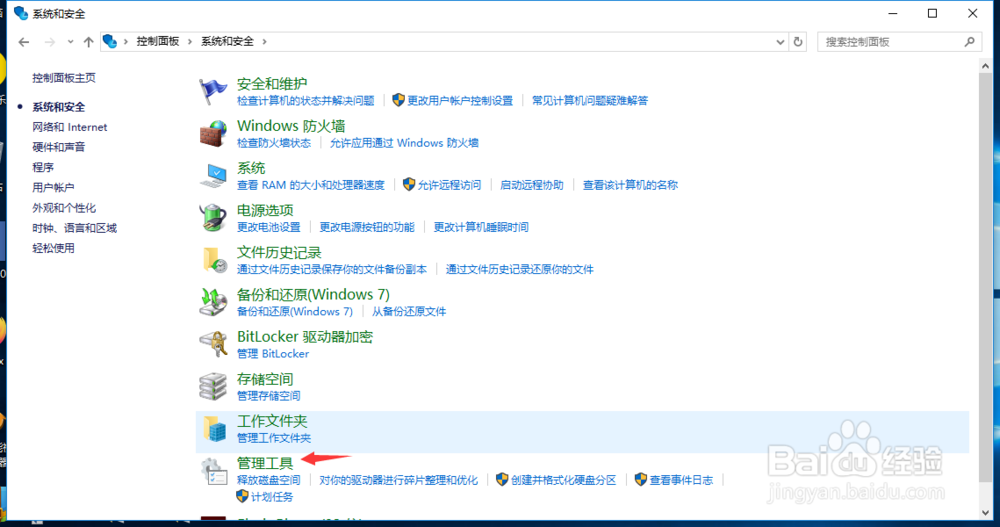Open 时钟、语言和区域 category
This screenshot has height=527, width=1000.
[x=75, y=228]
